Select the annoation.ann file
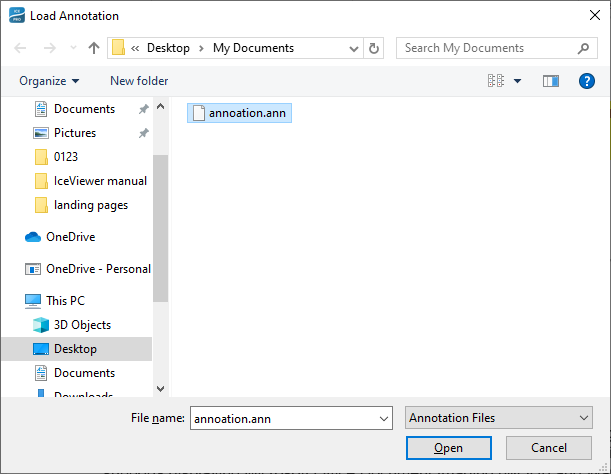 tap(239, 113)
